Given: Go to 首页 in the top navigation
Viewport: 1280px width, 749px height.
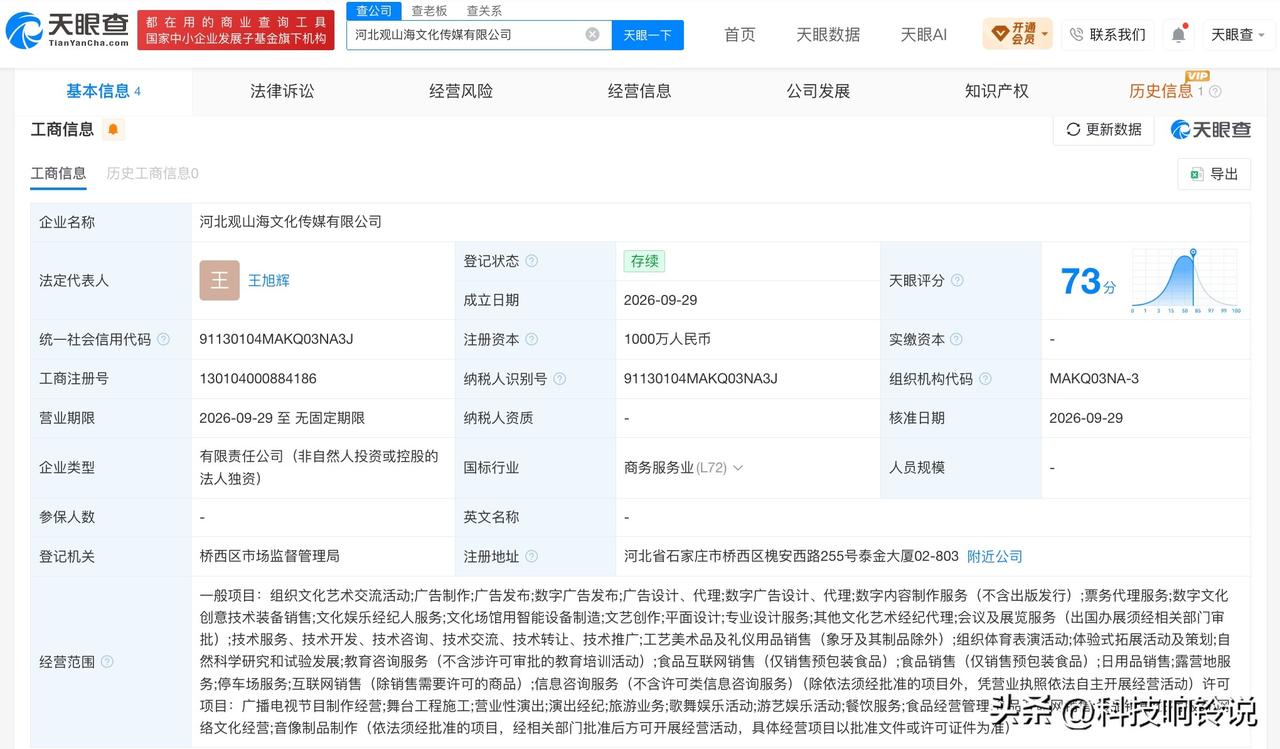Looking at the screenshot, I should click(740, 34).
